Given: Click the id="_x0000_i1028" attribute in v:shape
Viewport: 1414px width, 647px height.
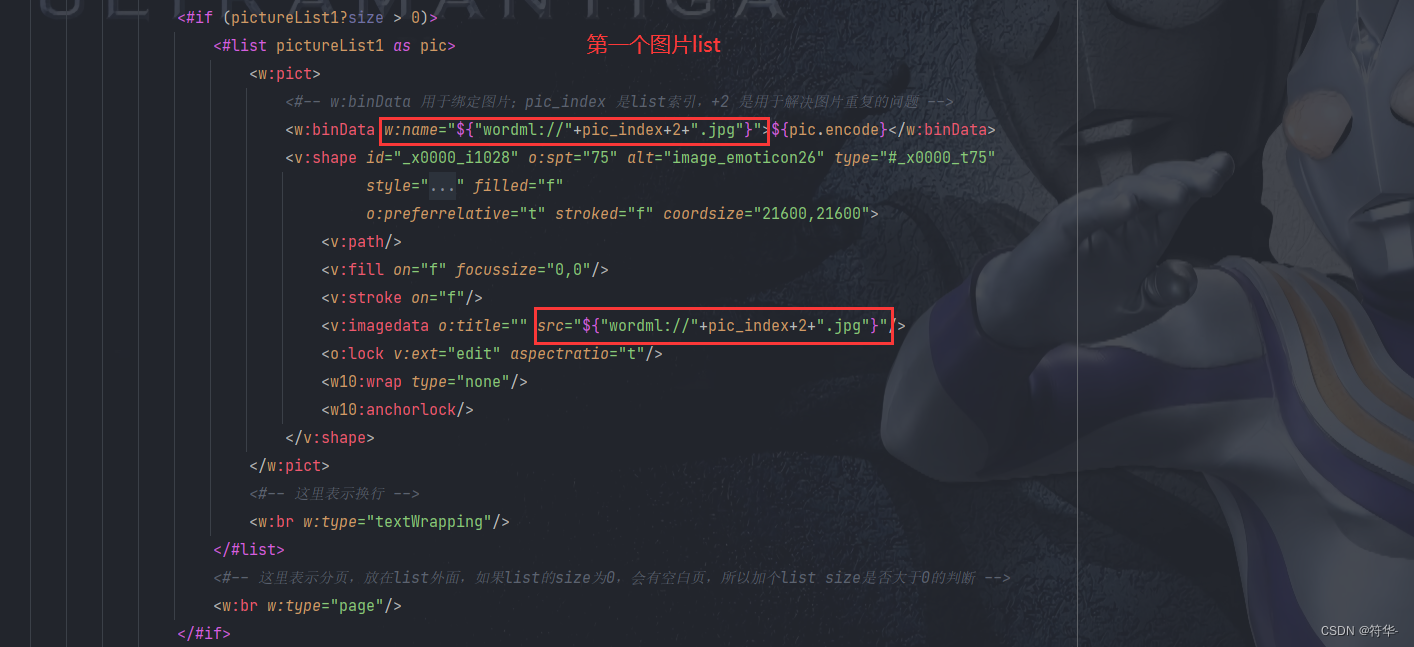Looking at the screenshot, I should coord(443,158).
